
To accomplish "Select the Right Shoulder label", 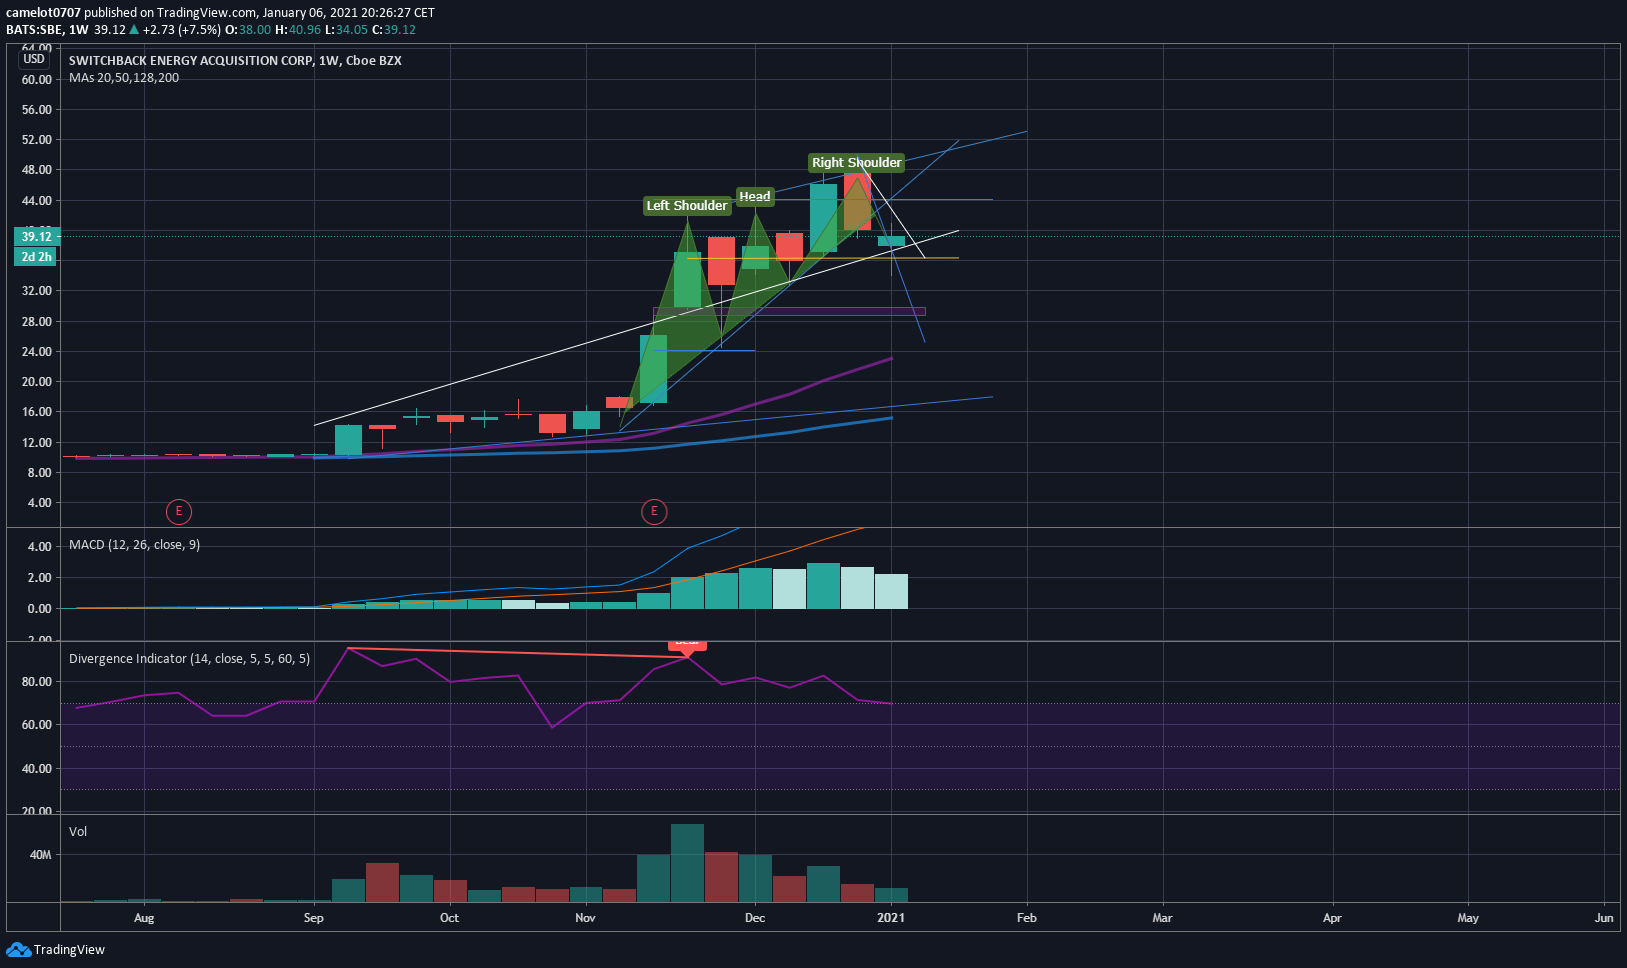I will tap(856, 162).
